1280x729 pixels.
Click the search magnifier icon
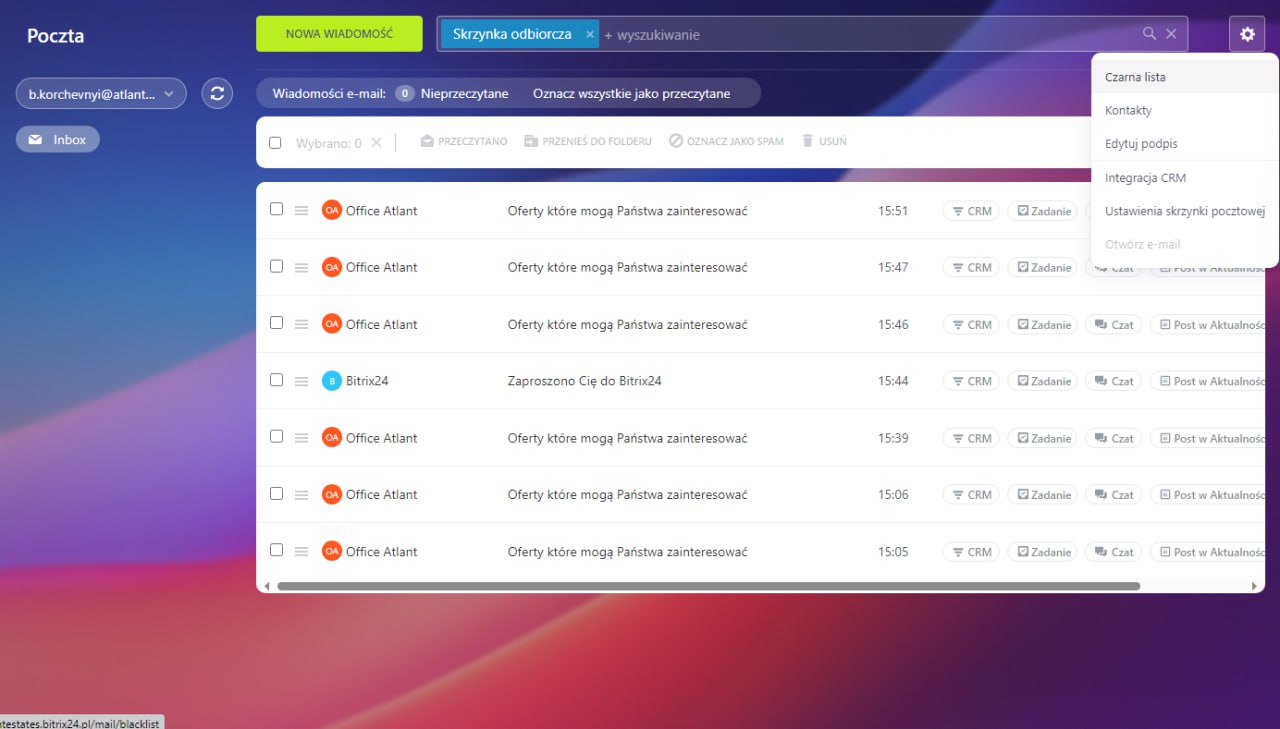[x=1150, y=34]
